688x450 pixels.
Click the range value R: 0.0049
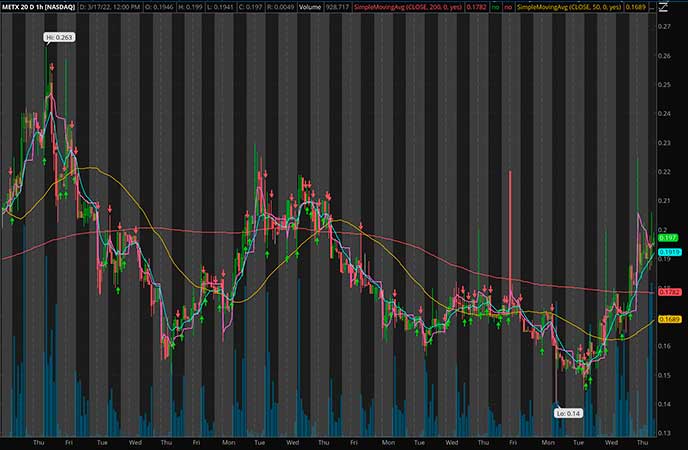click(x=280, y=7)
